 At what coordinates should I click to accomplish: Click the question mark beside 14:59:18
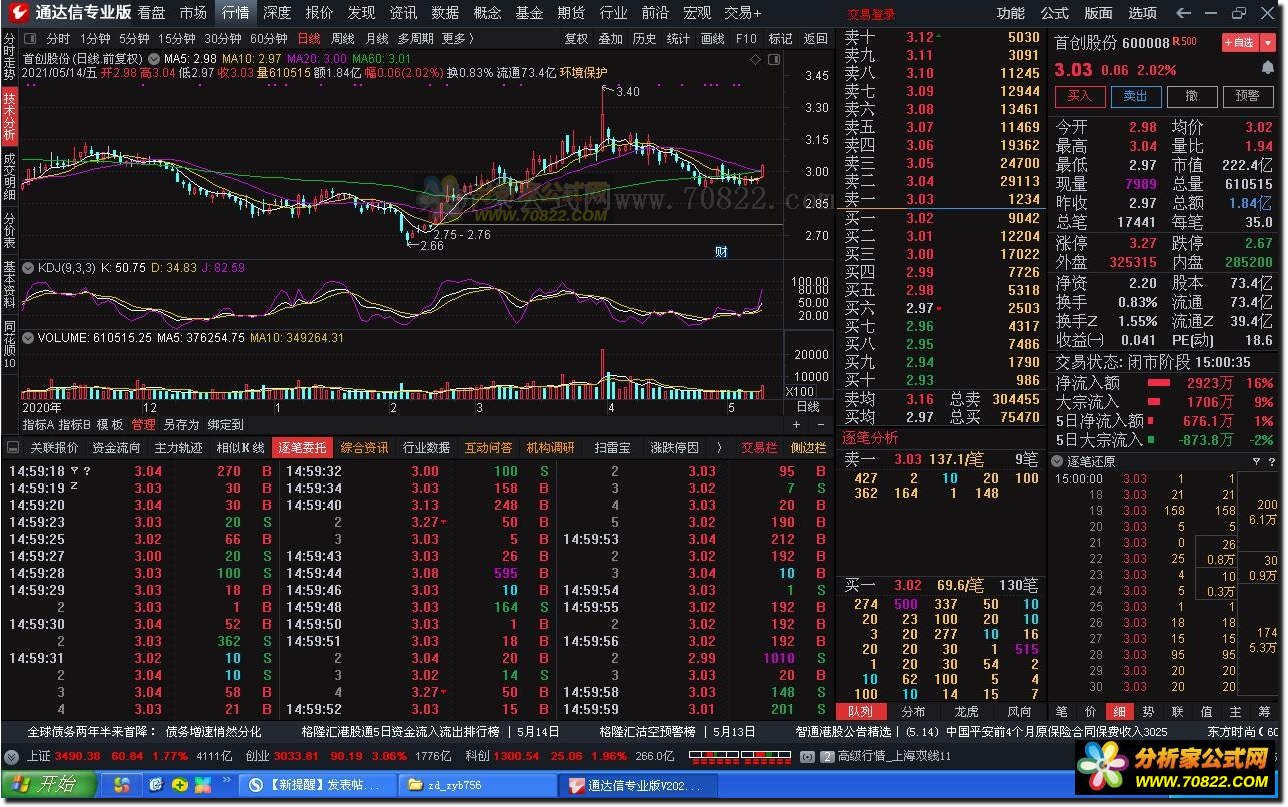point(87,471)
